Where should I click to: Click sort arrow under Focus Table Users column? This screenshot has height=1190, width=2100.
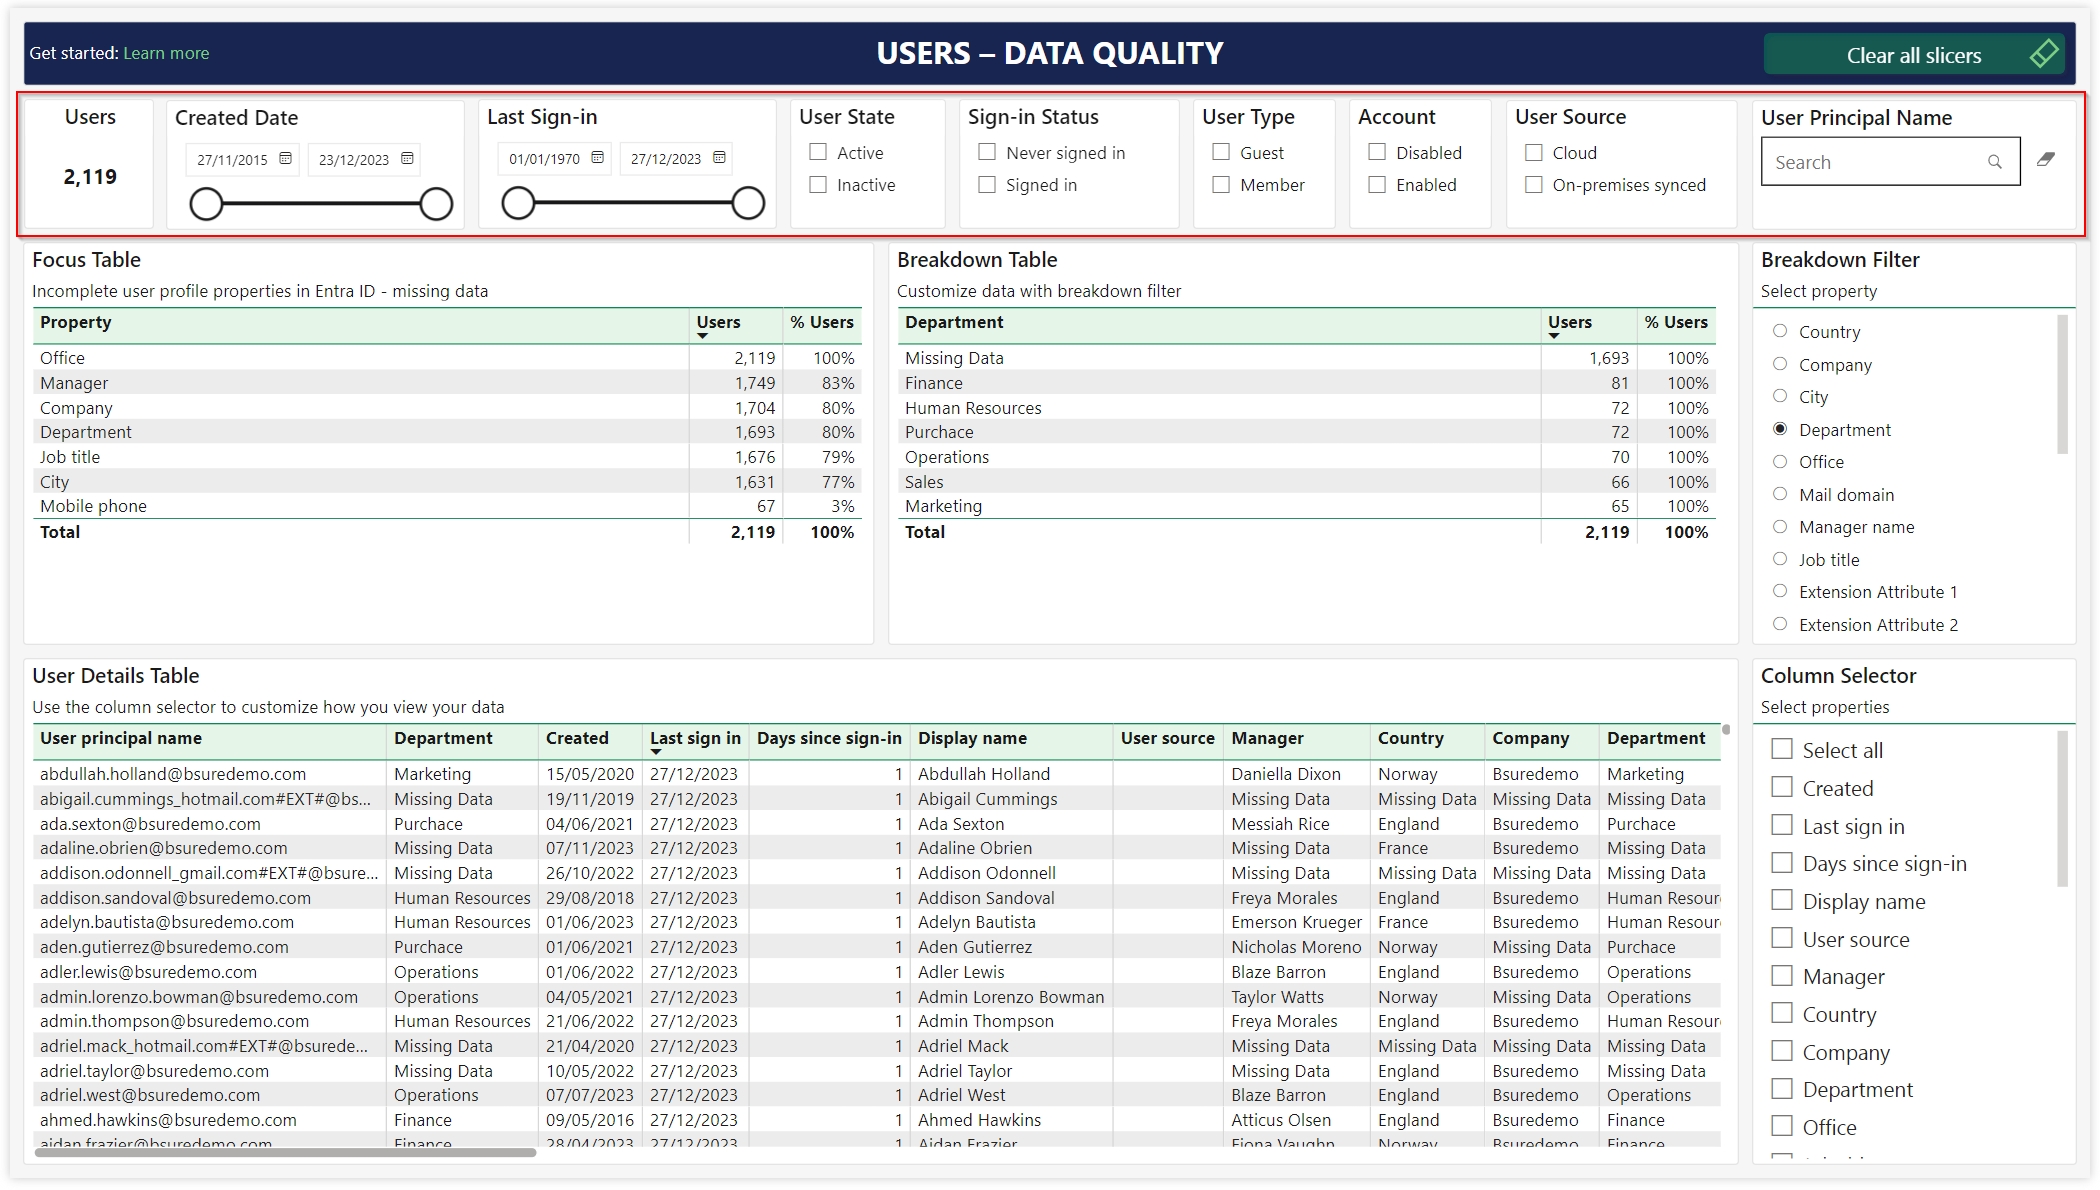coord(703,336)
